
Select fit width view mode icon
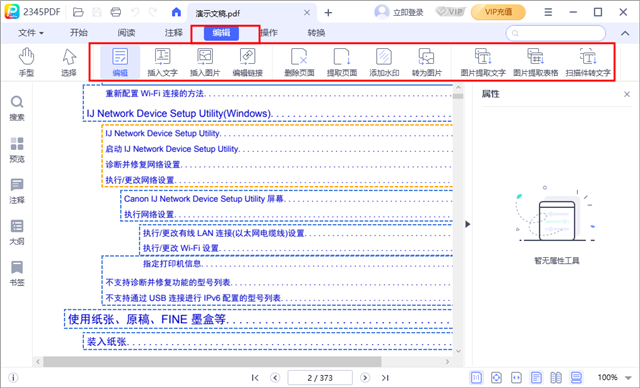516,378
